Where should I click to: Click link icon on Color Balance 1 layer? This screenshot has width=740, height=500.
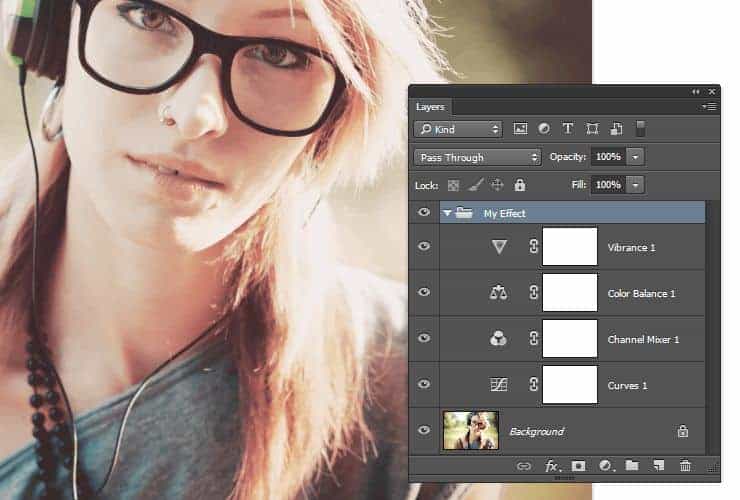533,292
